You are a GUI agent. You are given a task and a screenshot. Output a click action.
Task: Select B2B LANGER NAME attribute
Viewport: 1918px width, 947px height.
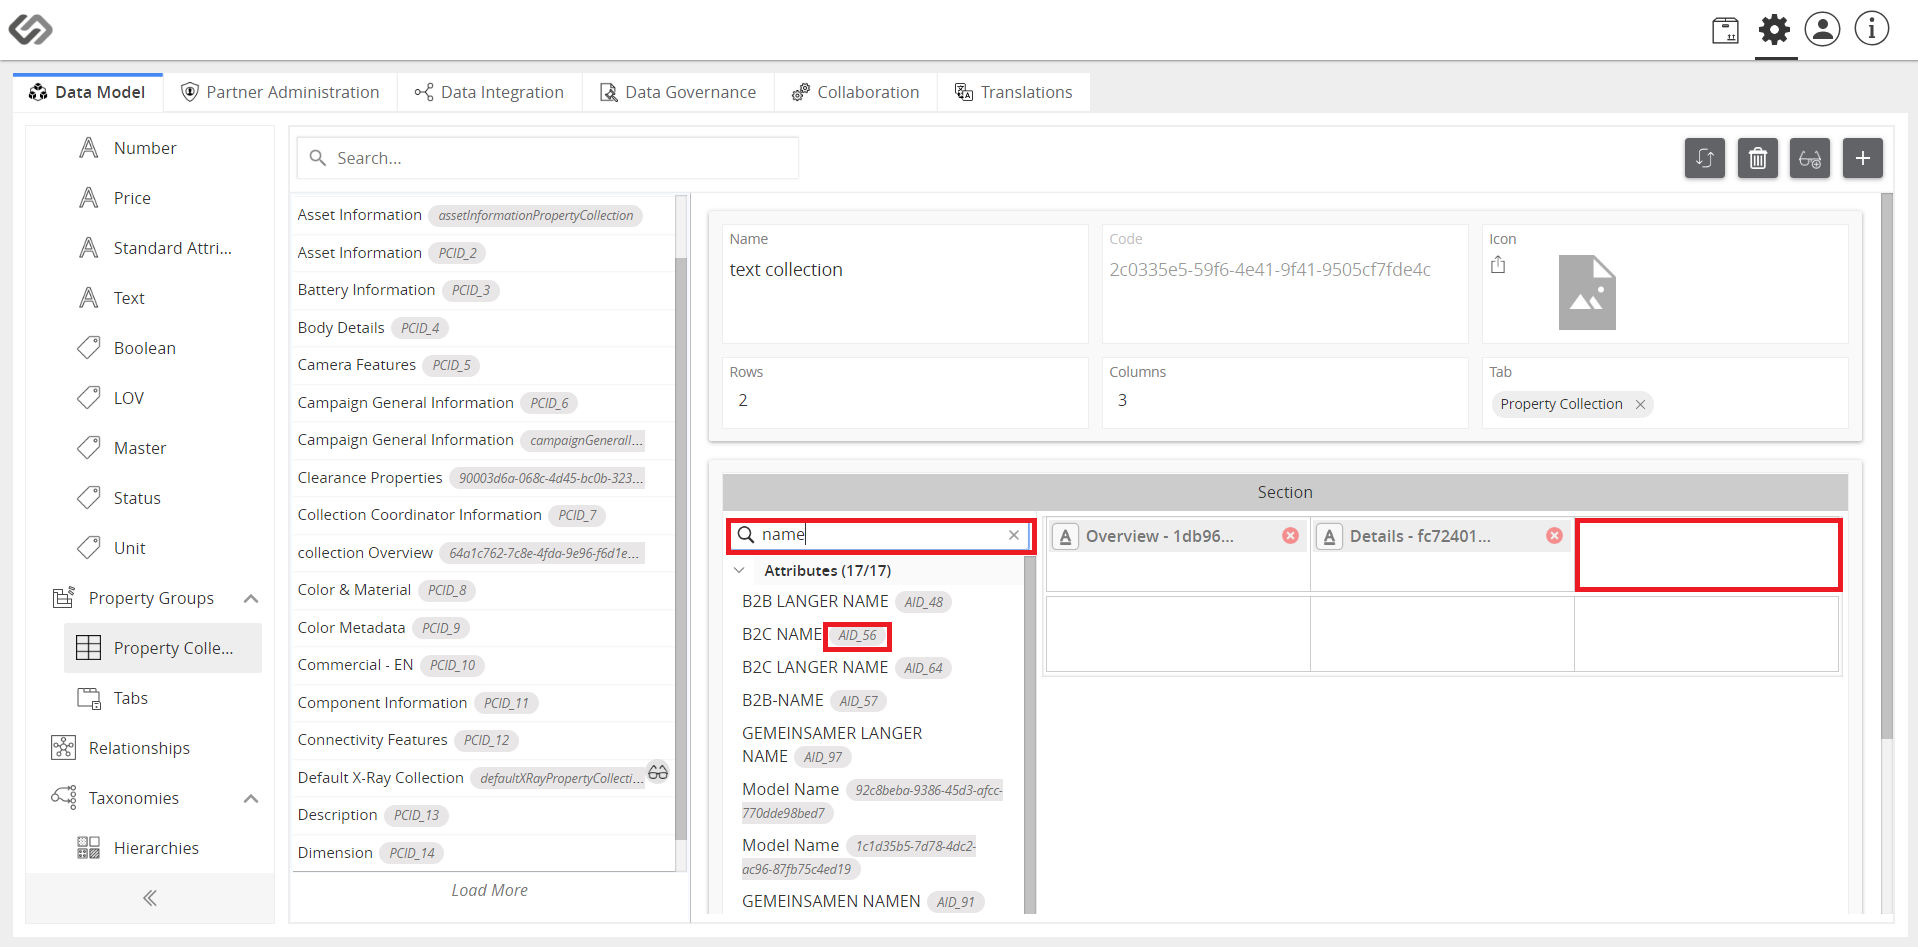coord(845,601)
